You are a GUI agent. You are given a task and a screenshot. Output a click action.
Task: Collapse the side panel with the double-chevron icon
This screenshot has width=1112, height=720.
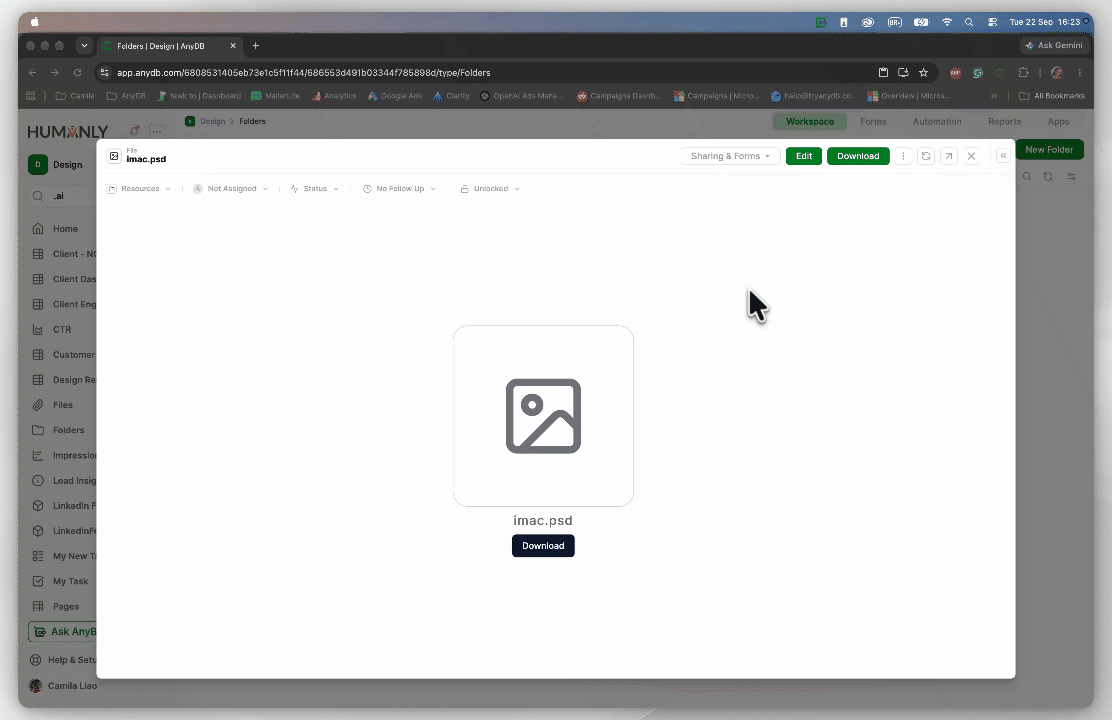click(1003, 155)
